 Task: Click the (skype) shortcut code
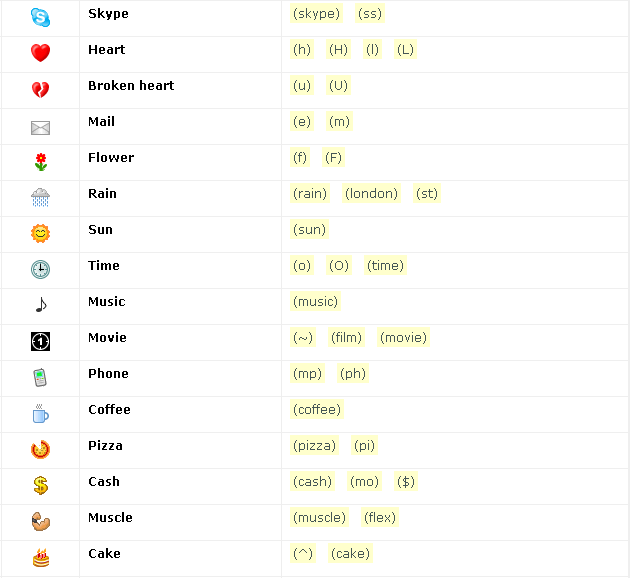(x=316, y=14)
